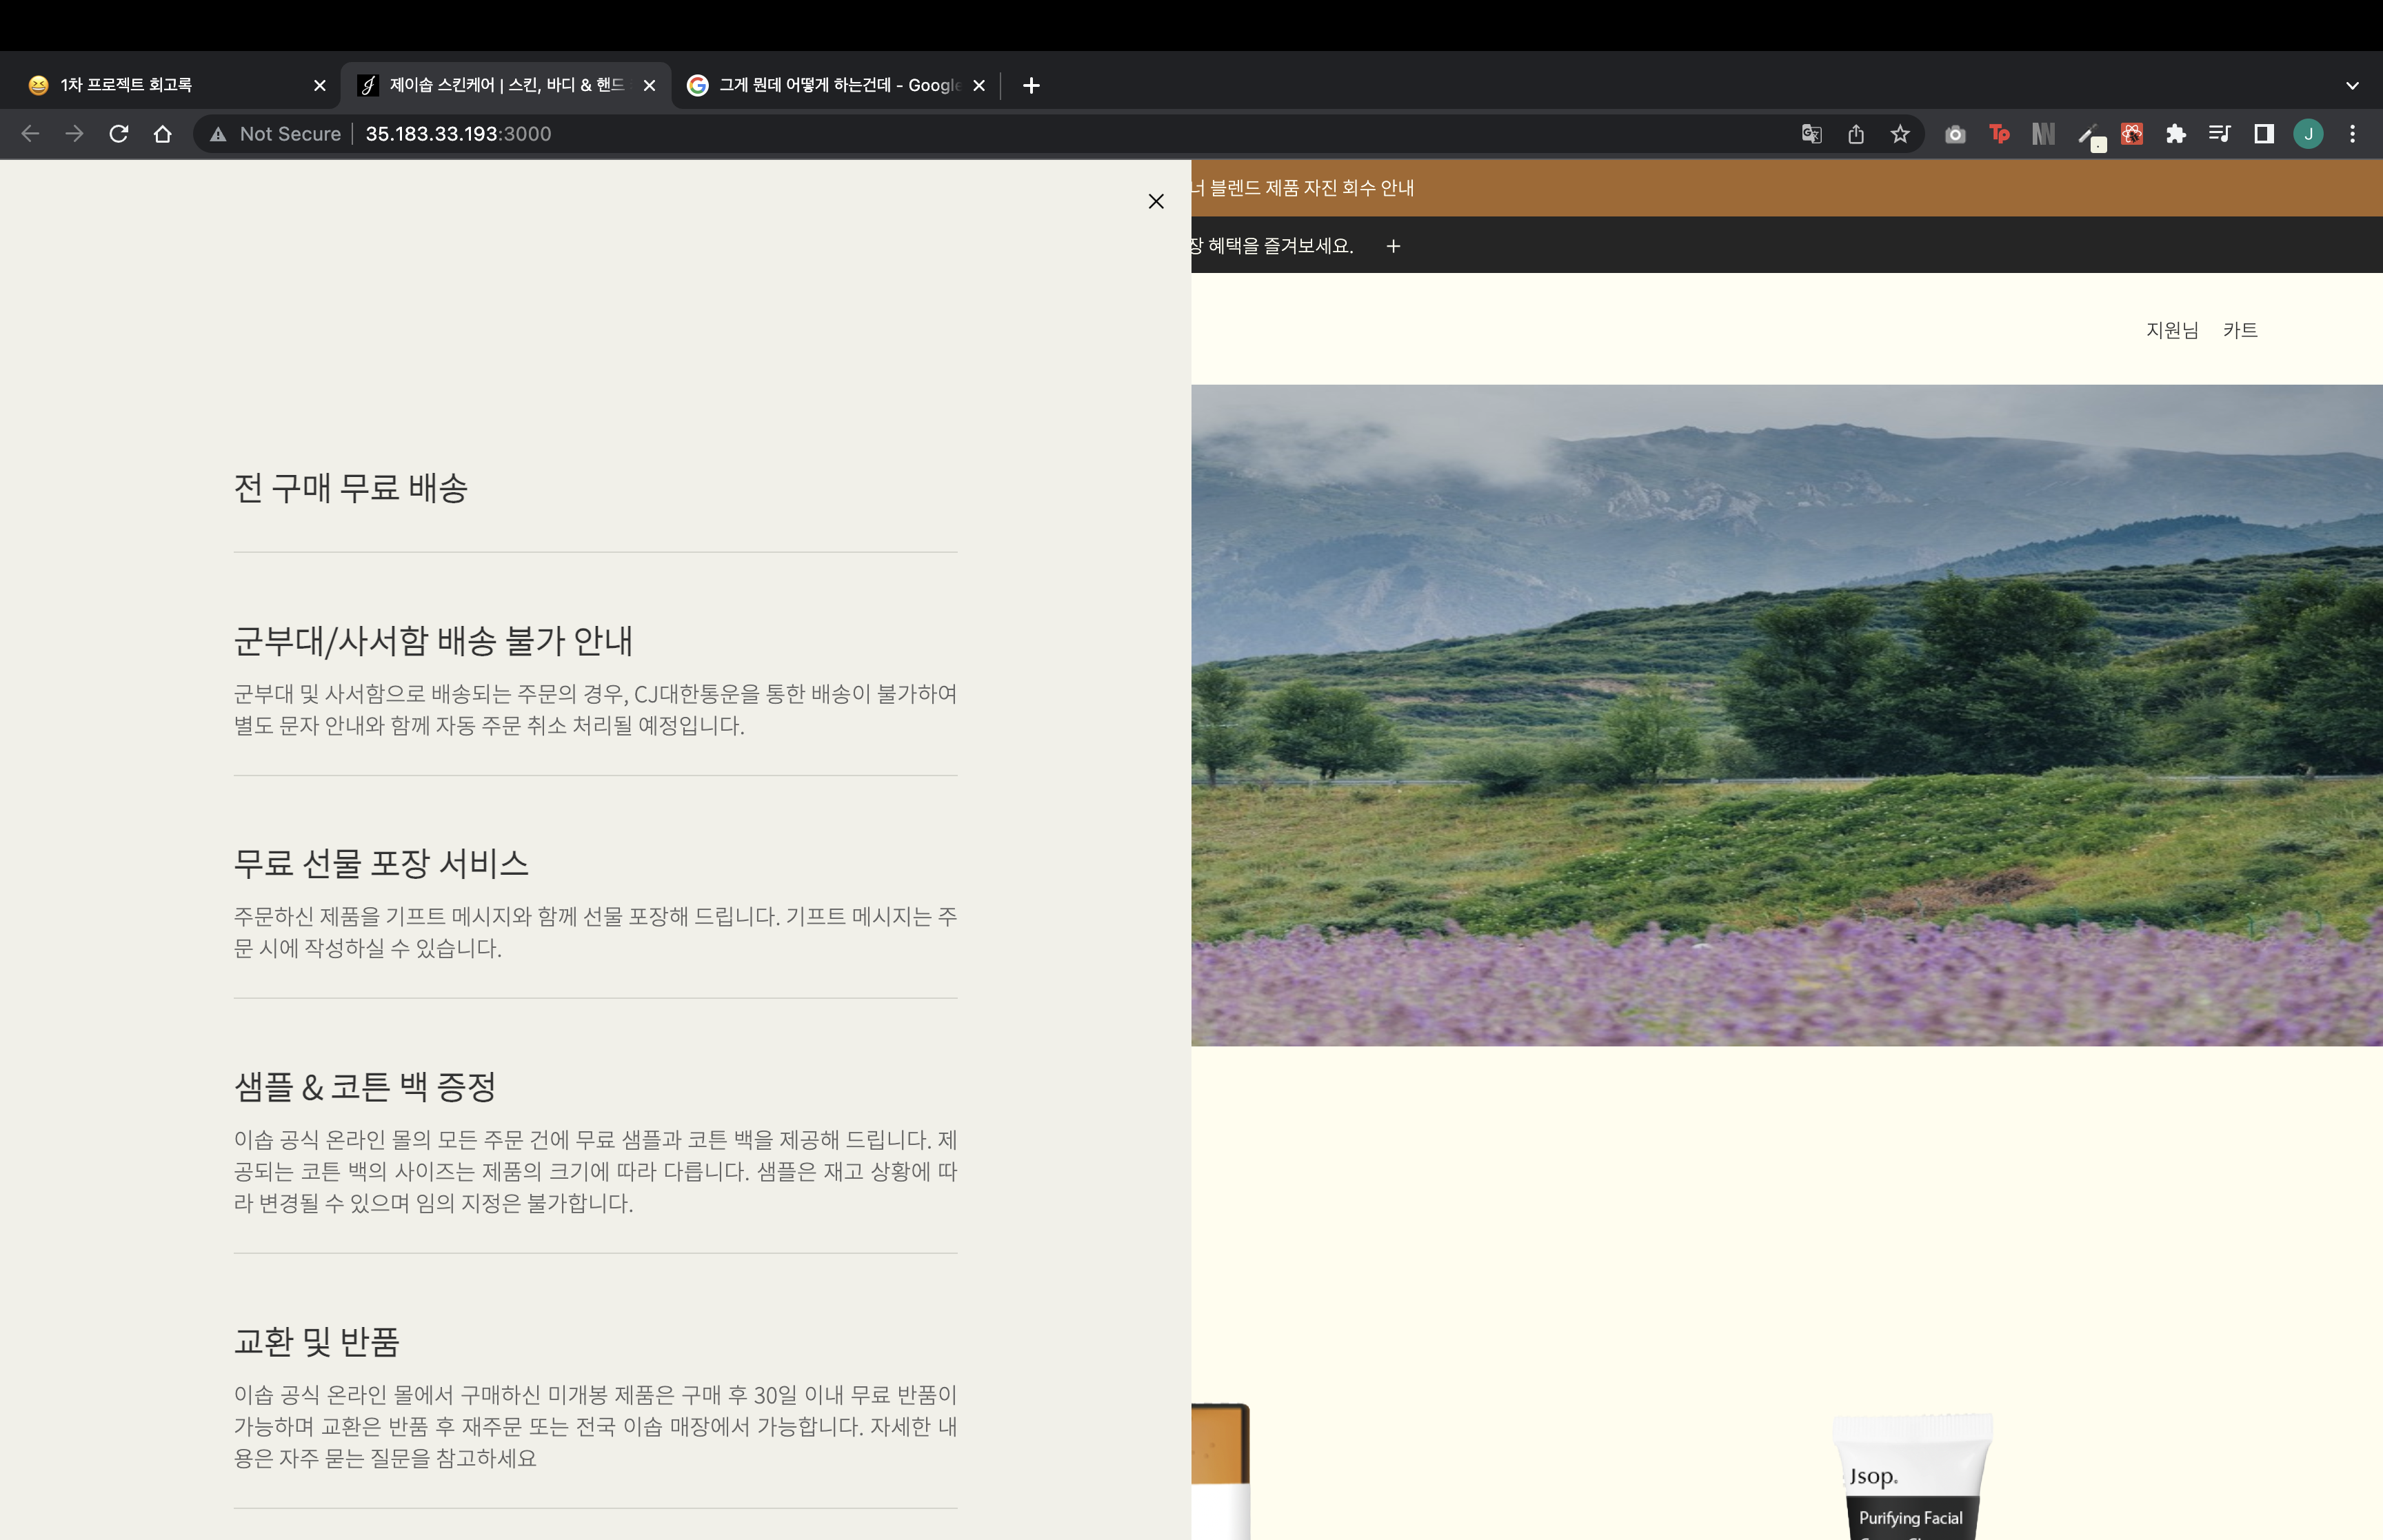Open the camera screenshot extension
The height and width of the screenshot is (1540, 2383).
(1955, 134)
